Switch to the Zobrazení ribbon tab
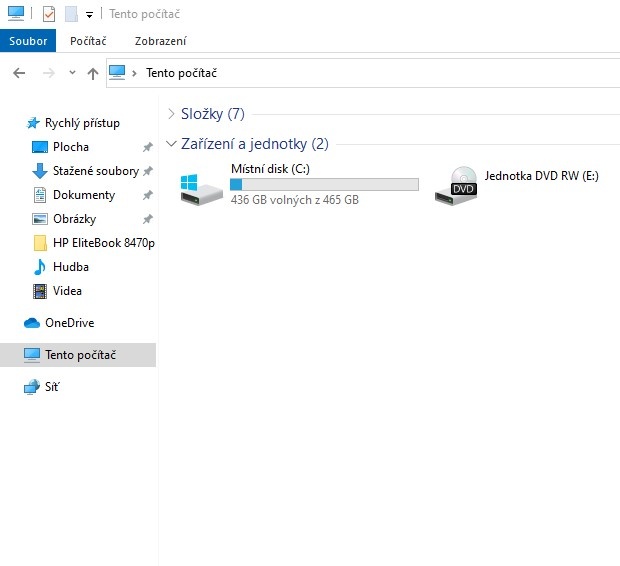Viewport: 620px width, 566px height. (x=161, y=41)
